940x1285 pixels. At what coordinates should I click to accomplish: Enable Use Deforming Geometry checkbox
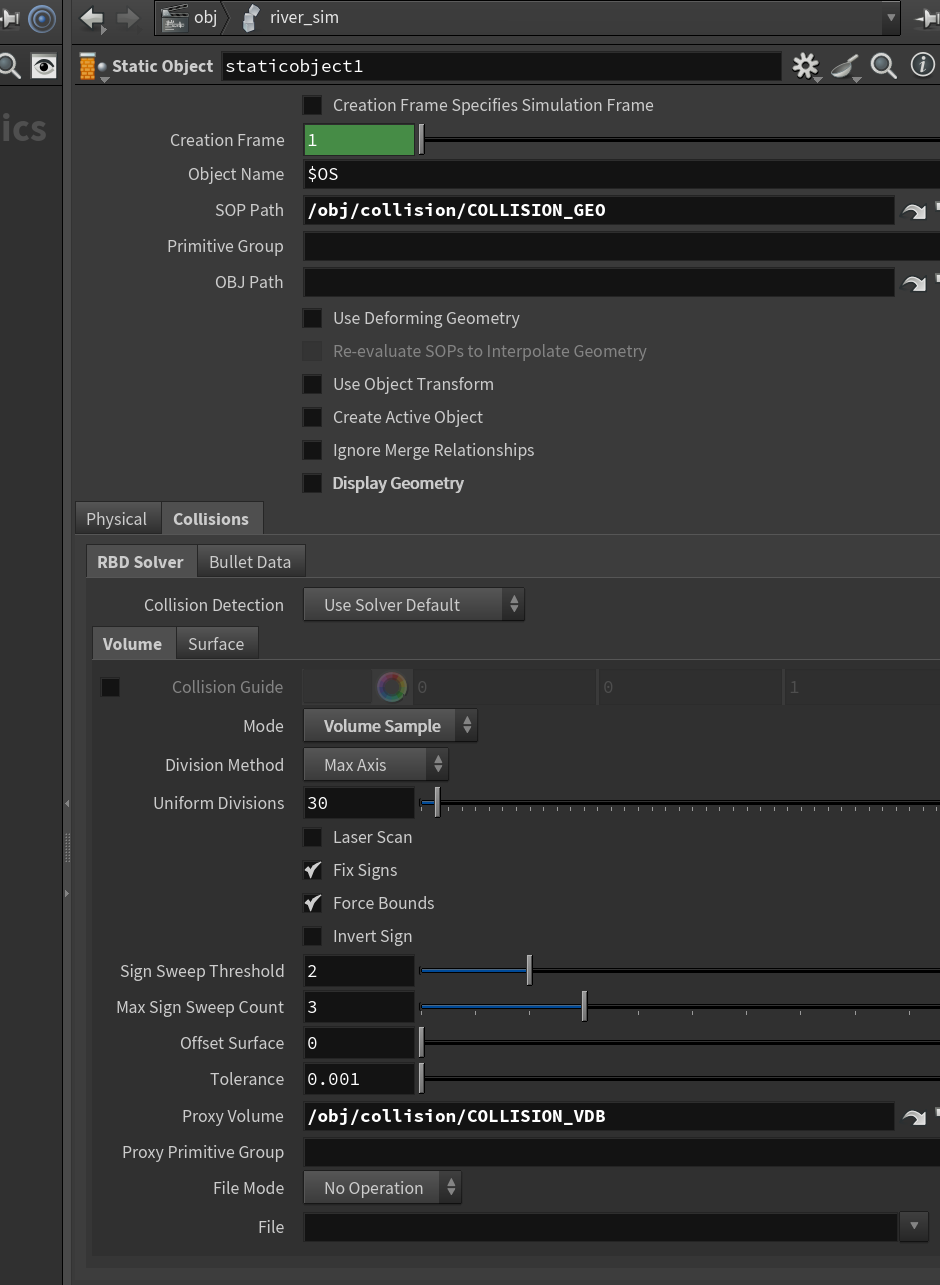click(x=313, y=318)
